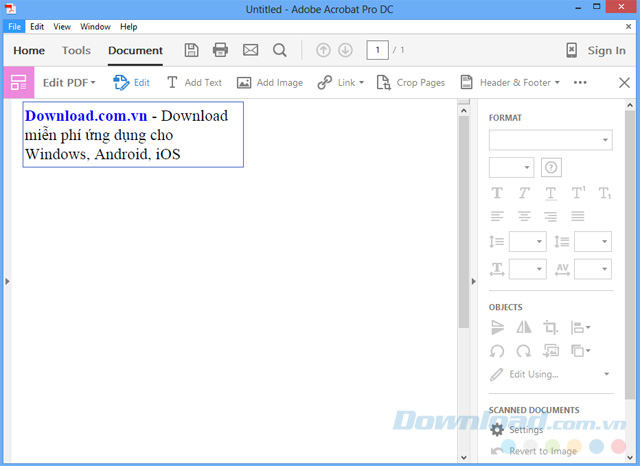Toggle subscript formatting
The image size is (640, 466).
(x=604, y=193)
